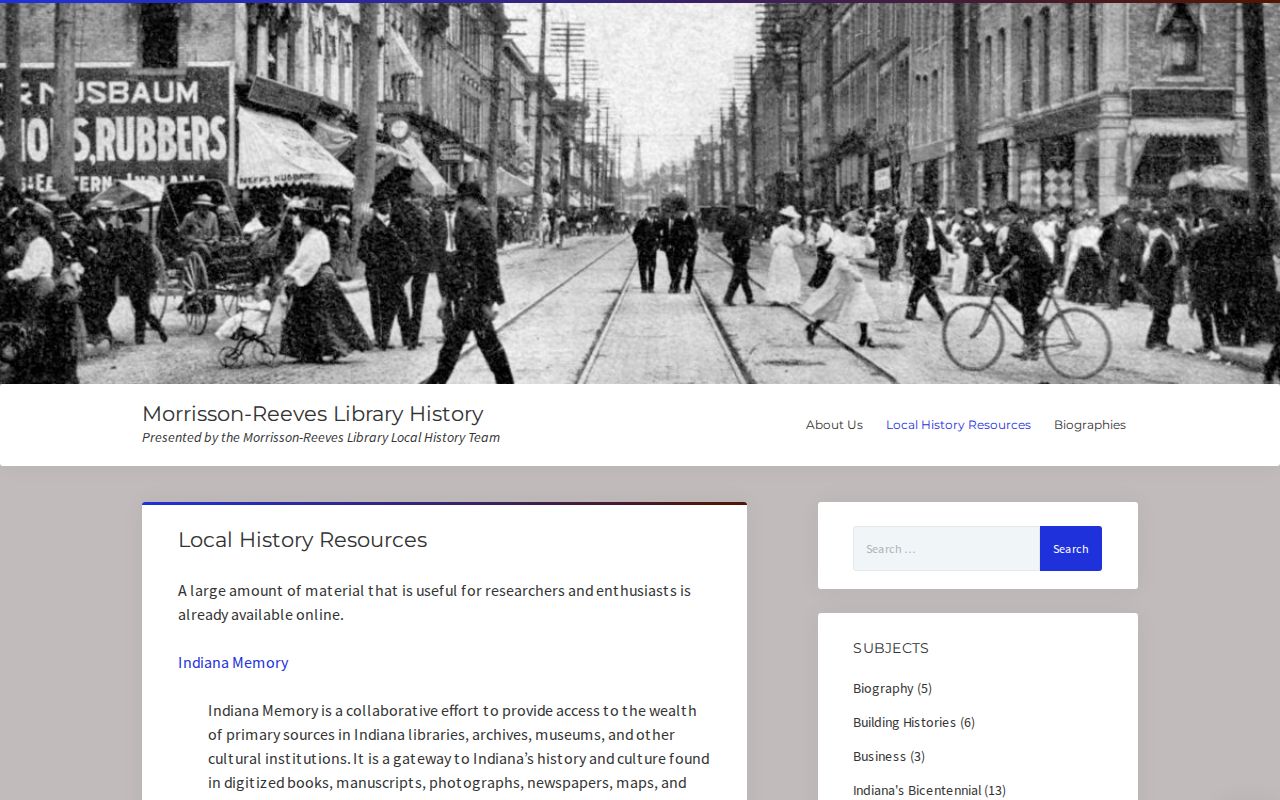Click the site tagline about Local History Team
This screenshot has height=800, width=1280.
[x=321, y=437]
